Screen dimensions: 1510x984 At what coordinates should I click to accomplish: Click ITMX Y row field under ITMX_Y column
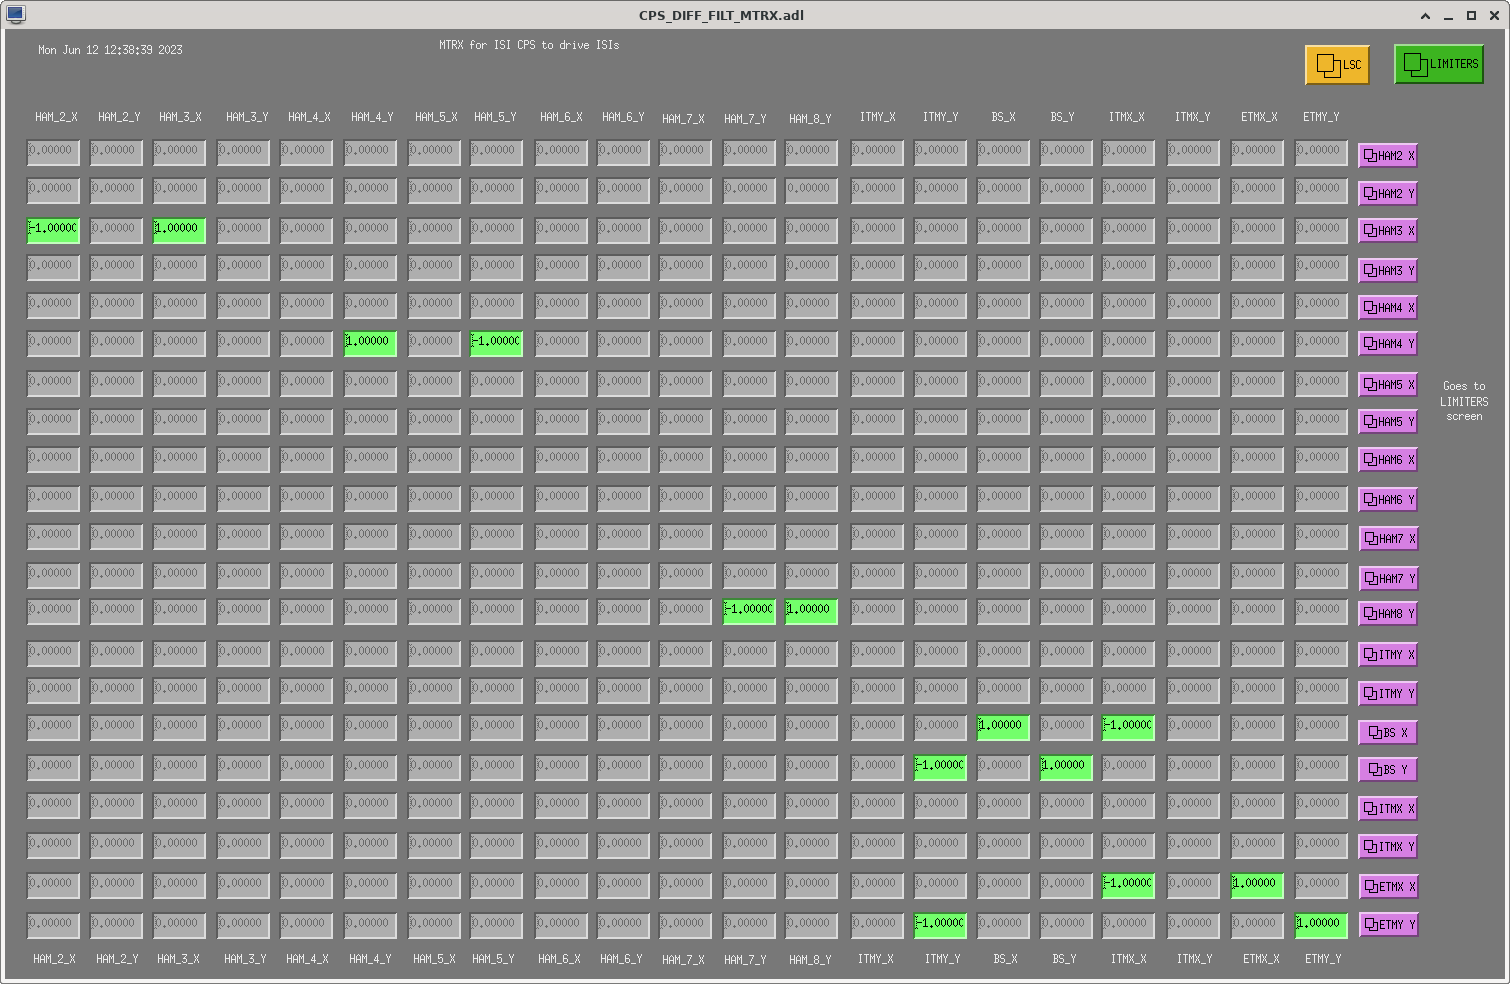click(x=1193, y=845)
